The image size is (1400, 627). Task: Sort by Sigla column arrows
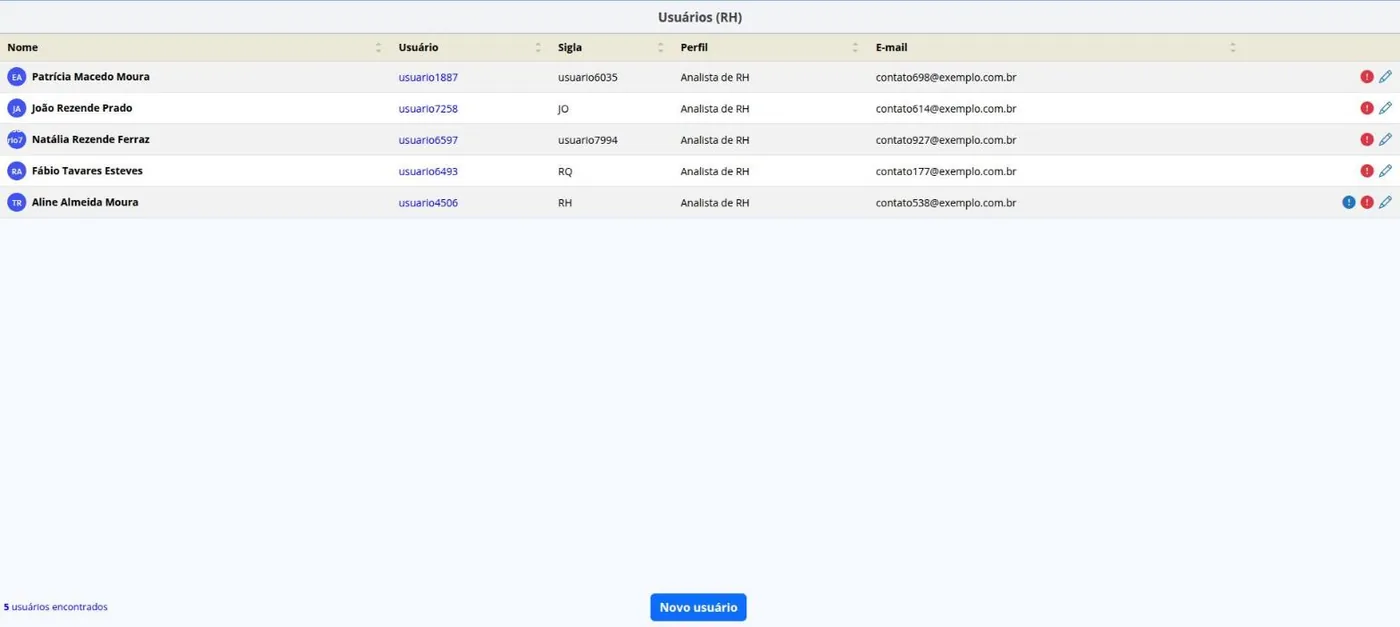coord(660,48)
